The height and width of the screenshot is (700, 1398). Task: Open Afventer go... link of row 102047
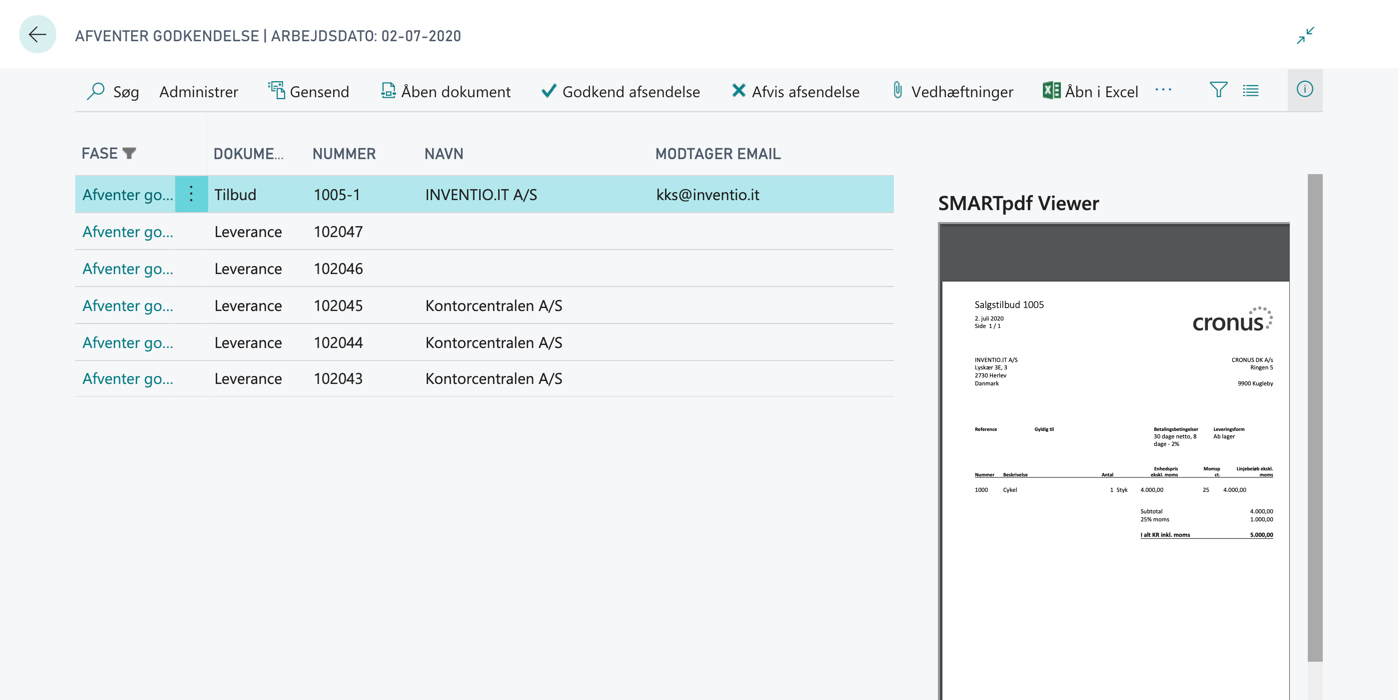point(128,231)
